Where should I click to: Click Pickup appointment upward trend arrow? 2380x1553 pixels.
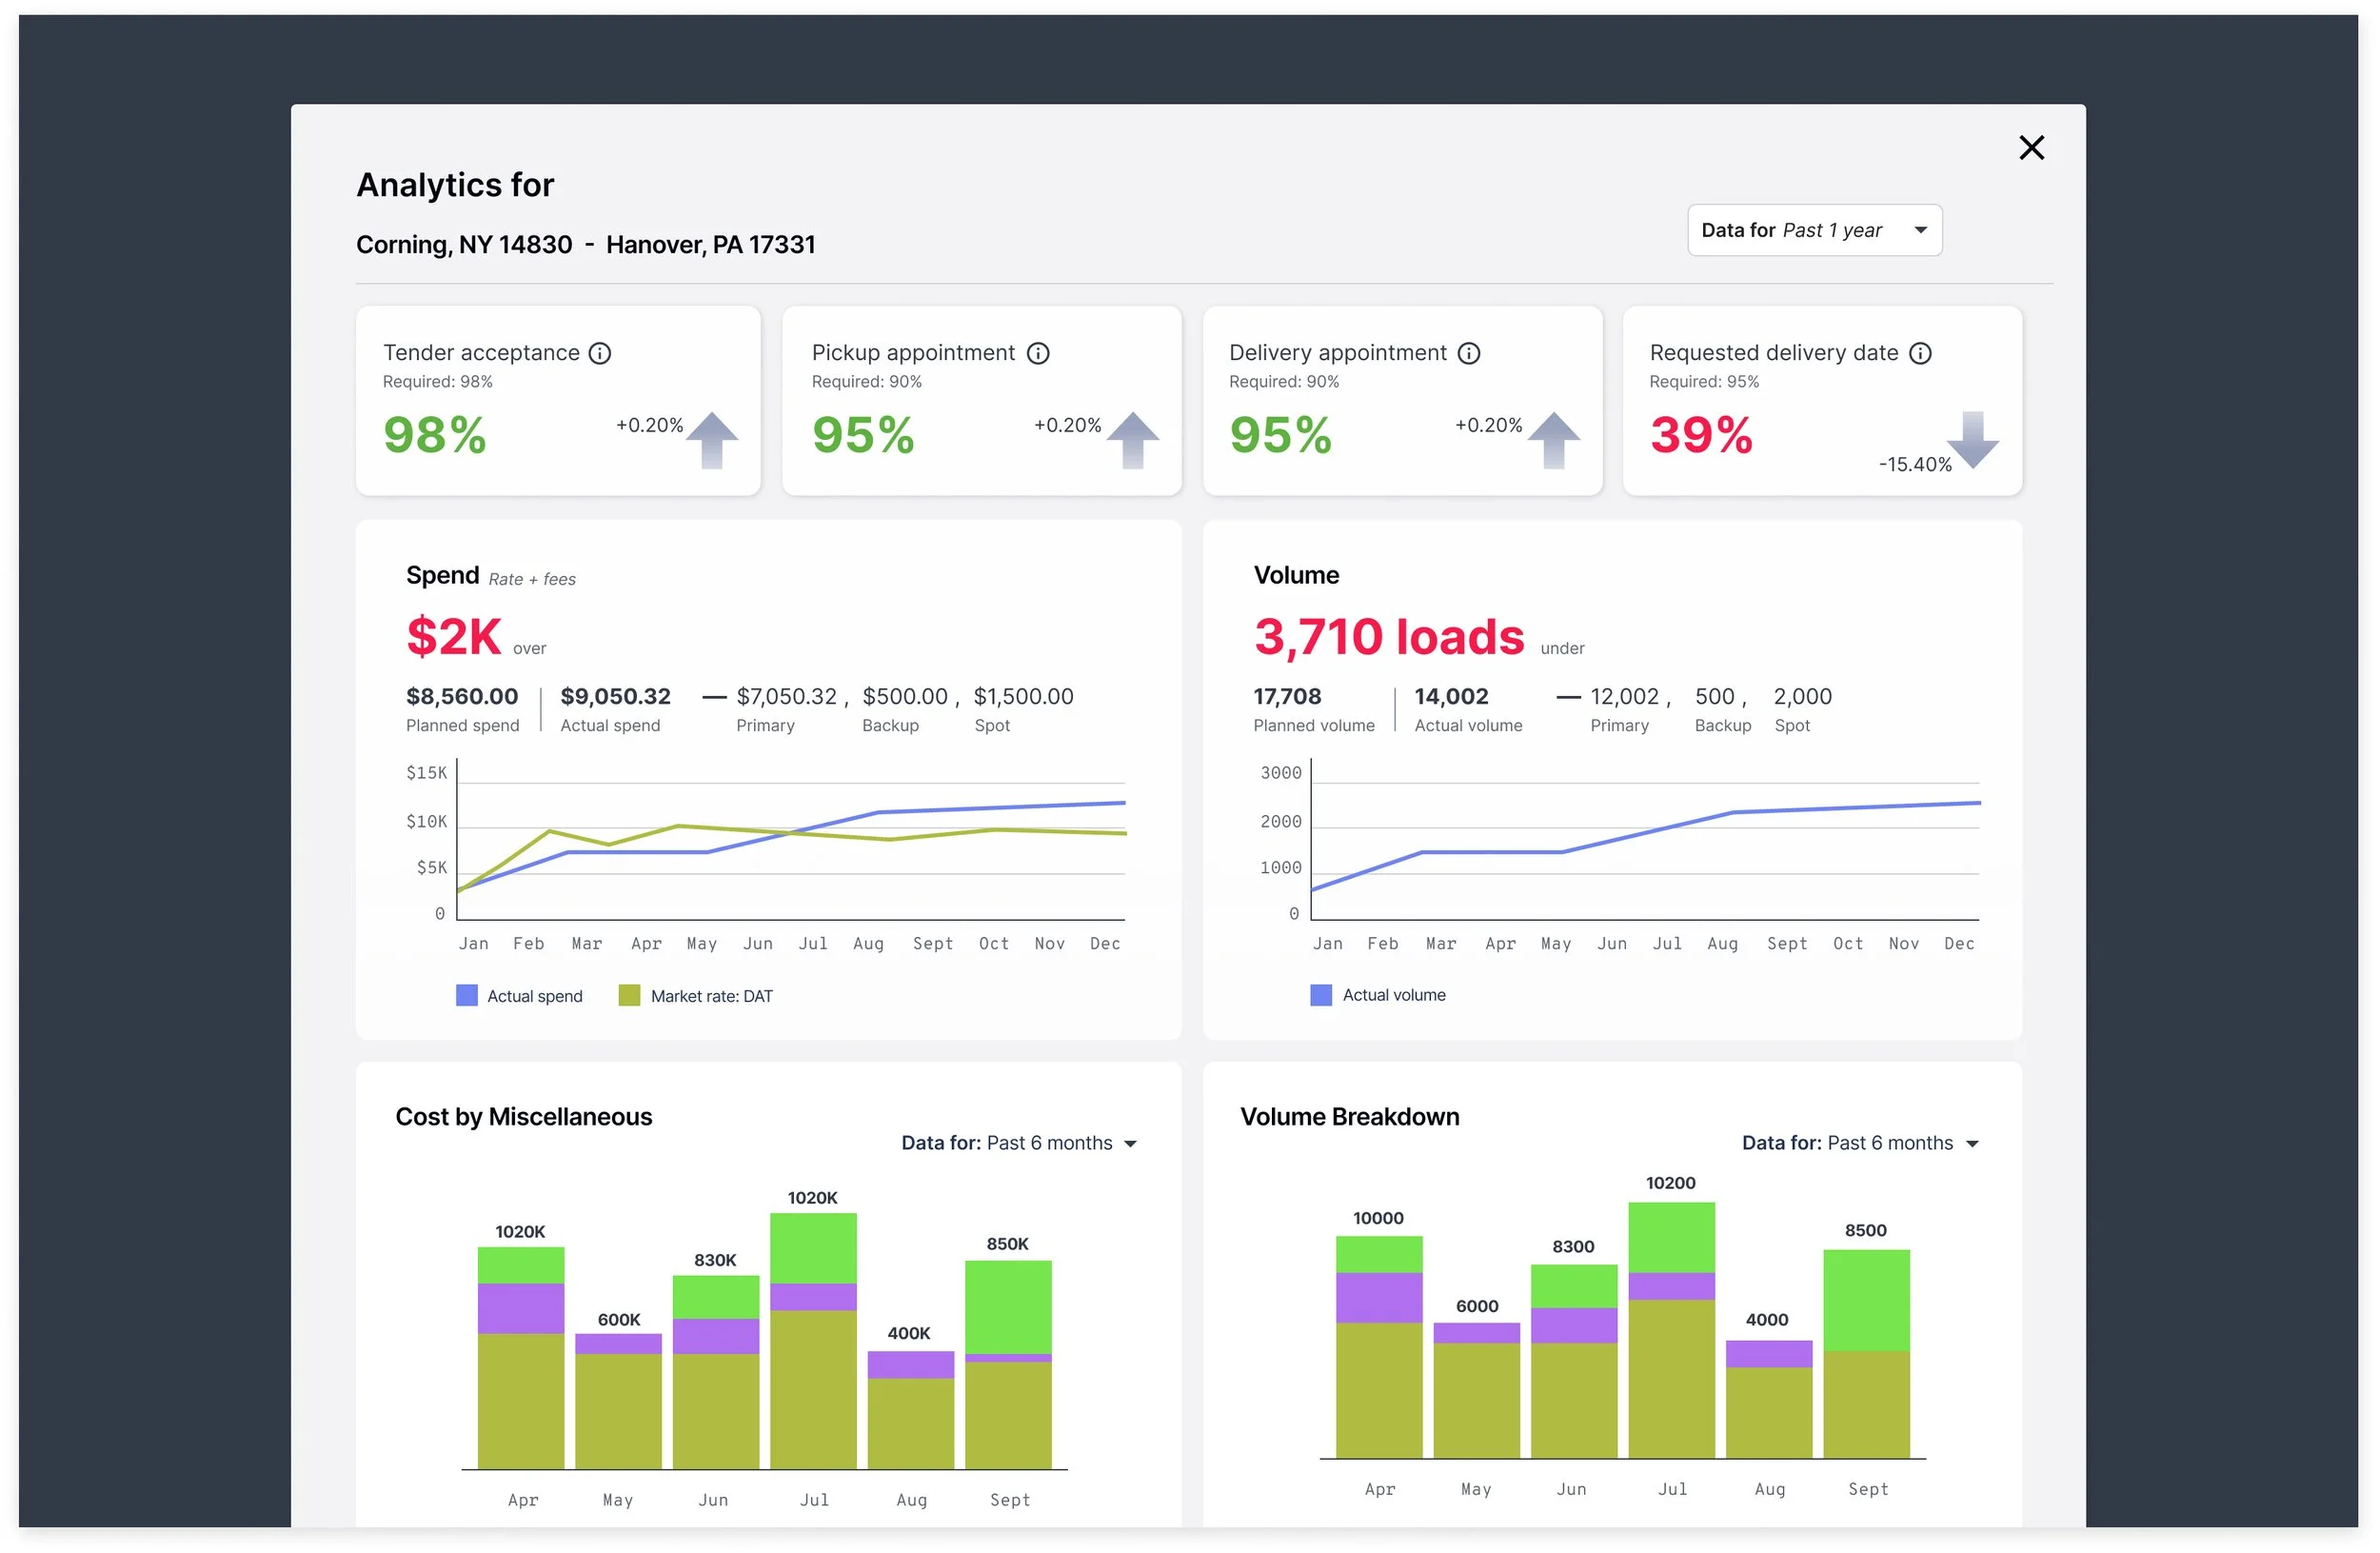click(x=1133, y=439)
